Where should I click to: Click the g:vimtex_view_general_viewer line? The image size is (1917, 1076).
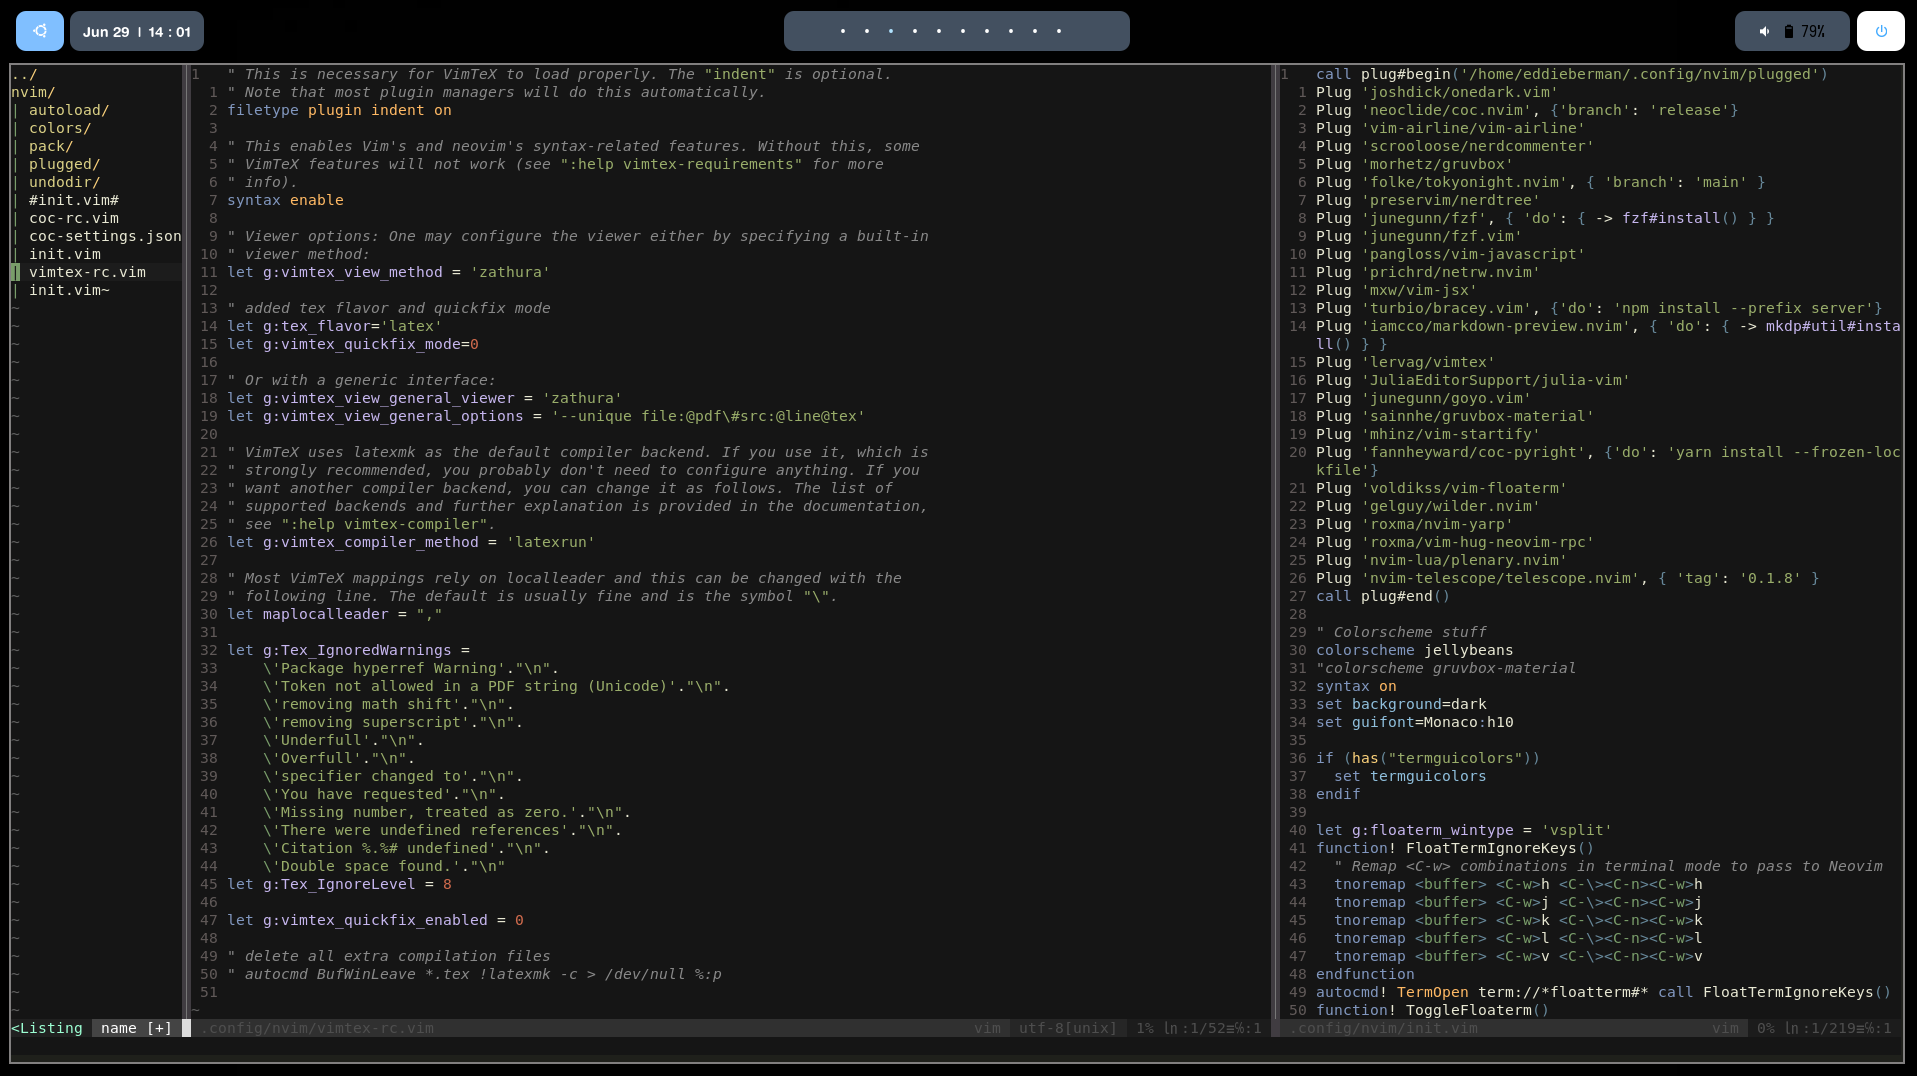(x=424, y=398)
